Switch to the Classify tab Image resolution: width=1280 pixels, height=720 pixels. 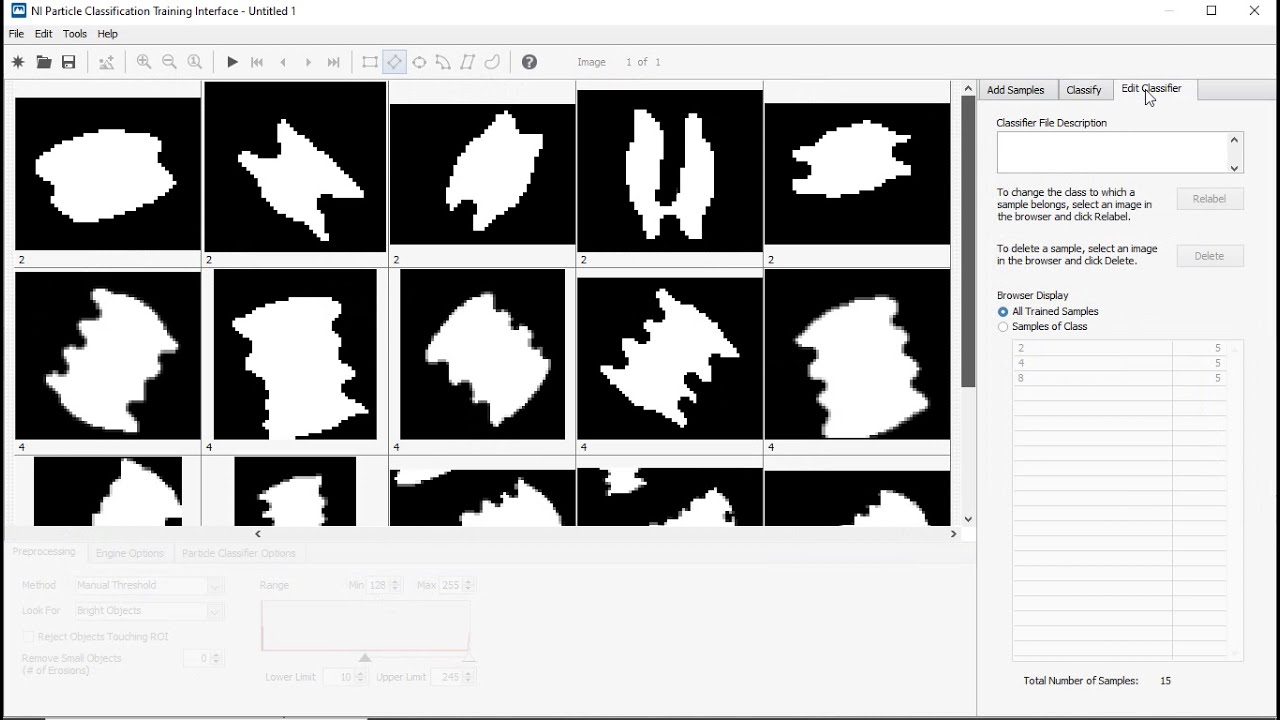pyautogui.click(x=1084, y=90)
